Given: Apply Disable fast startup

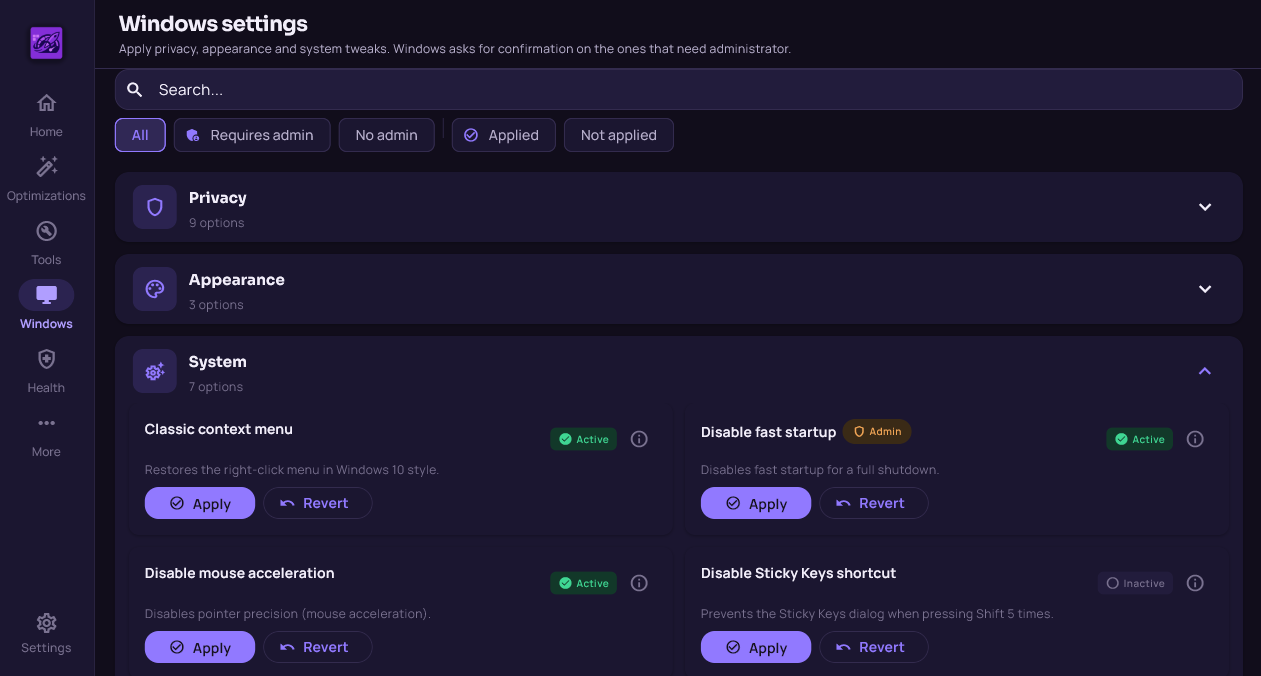Looking at the screenshot, I should click(756, 503).
